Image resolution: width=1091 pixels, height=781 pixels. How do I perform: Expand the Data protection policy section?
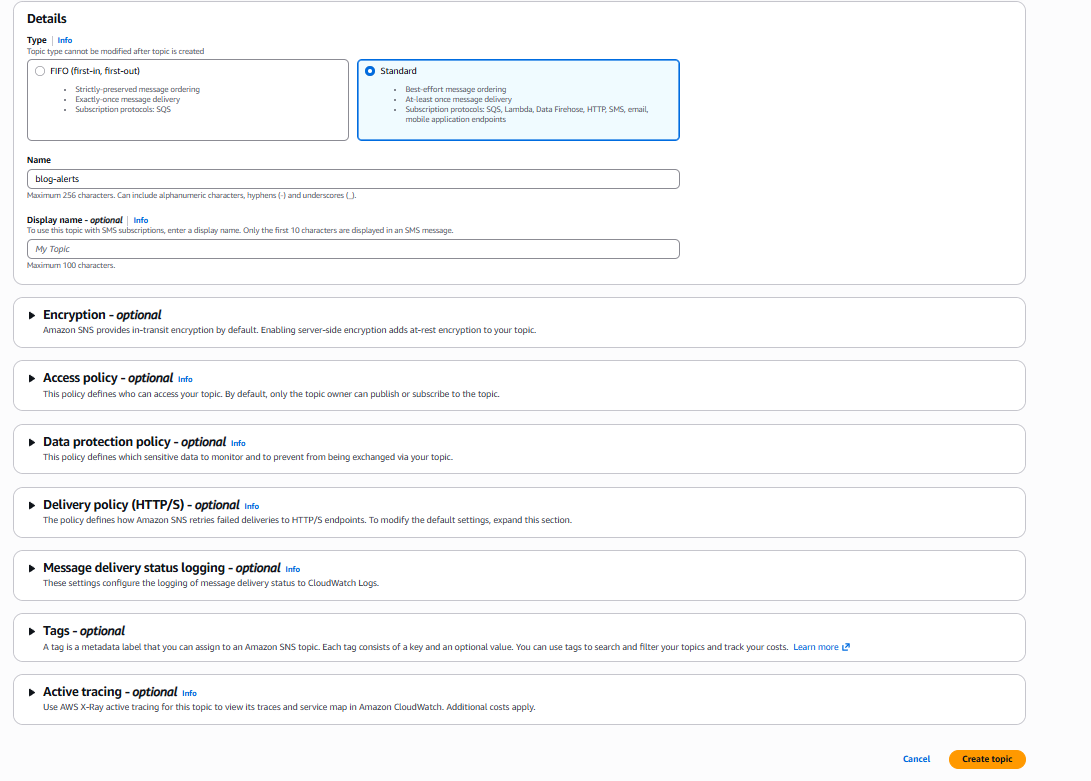pyautogui.click(x=30, y=442)
